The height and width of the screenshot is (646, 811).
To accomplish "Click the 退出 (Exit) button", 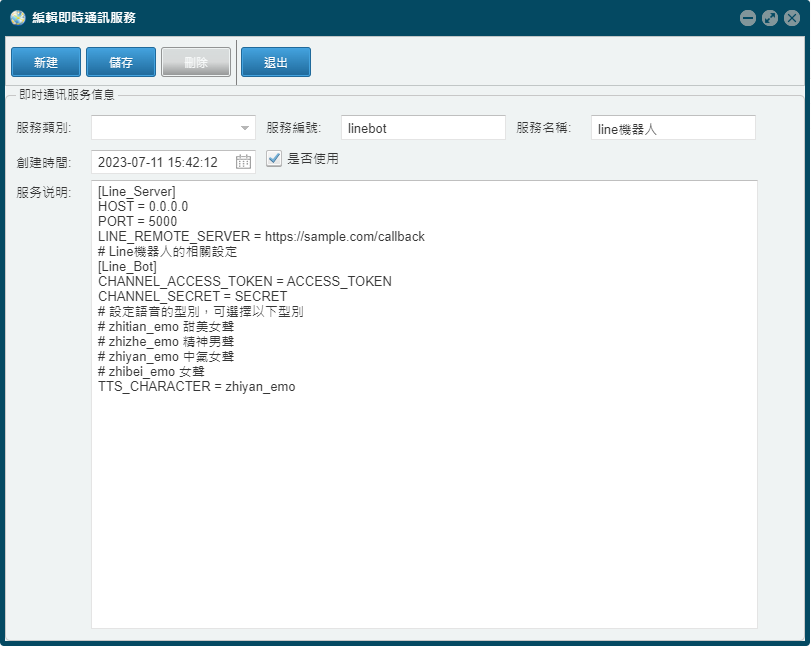I will pos(276,62).
